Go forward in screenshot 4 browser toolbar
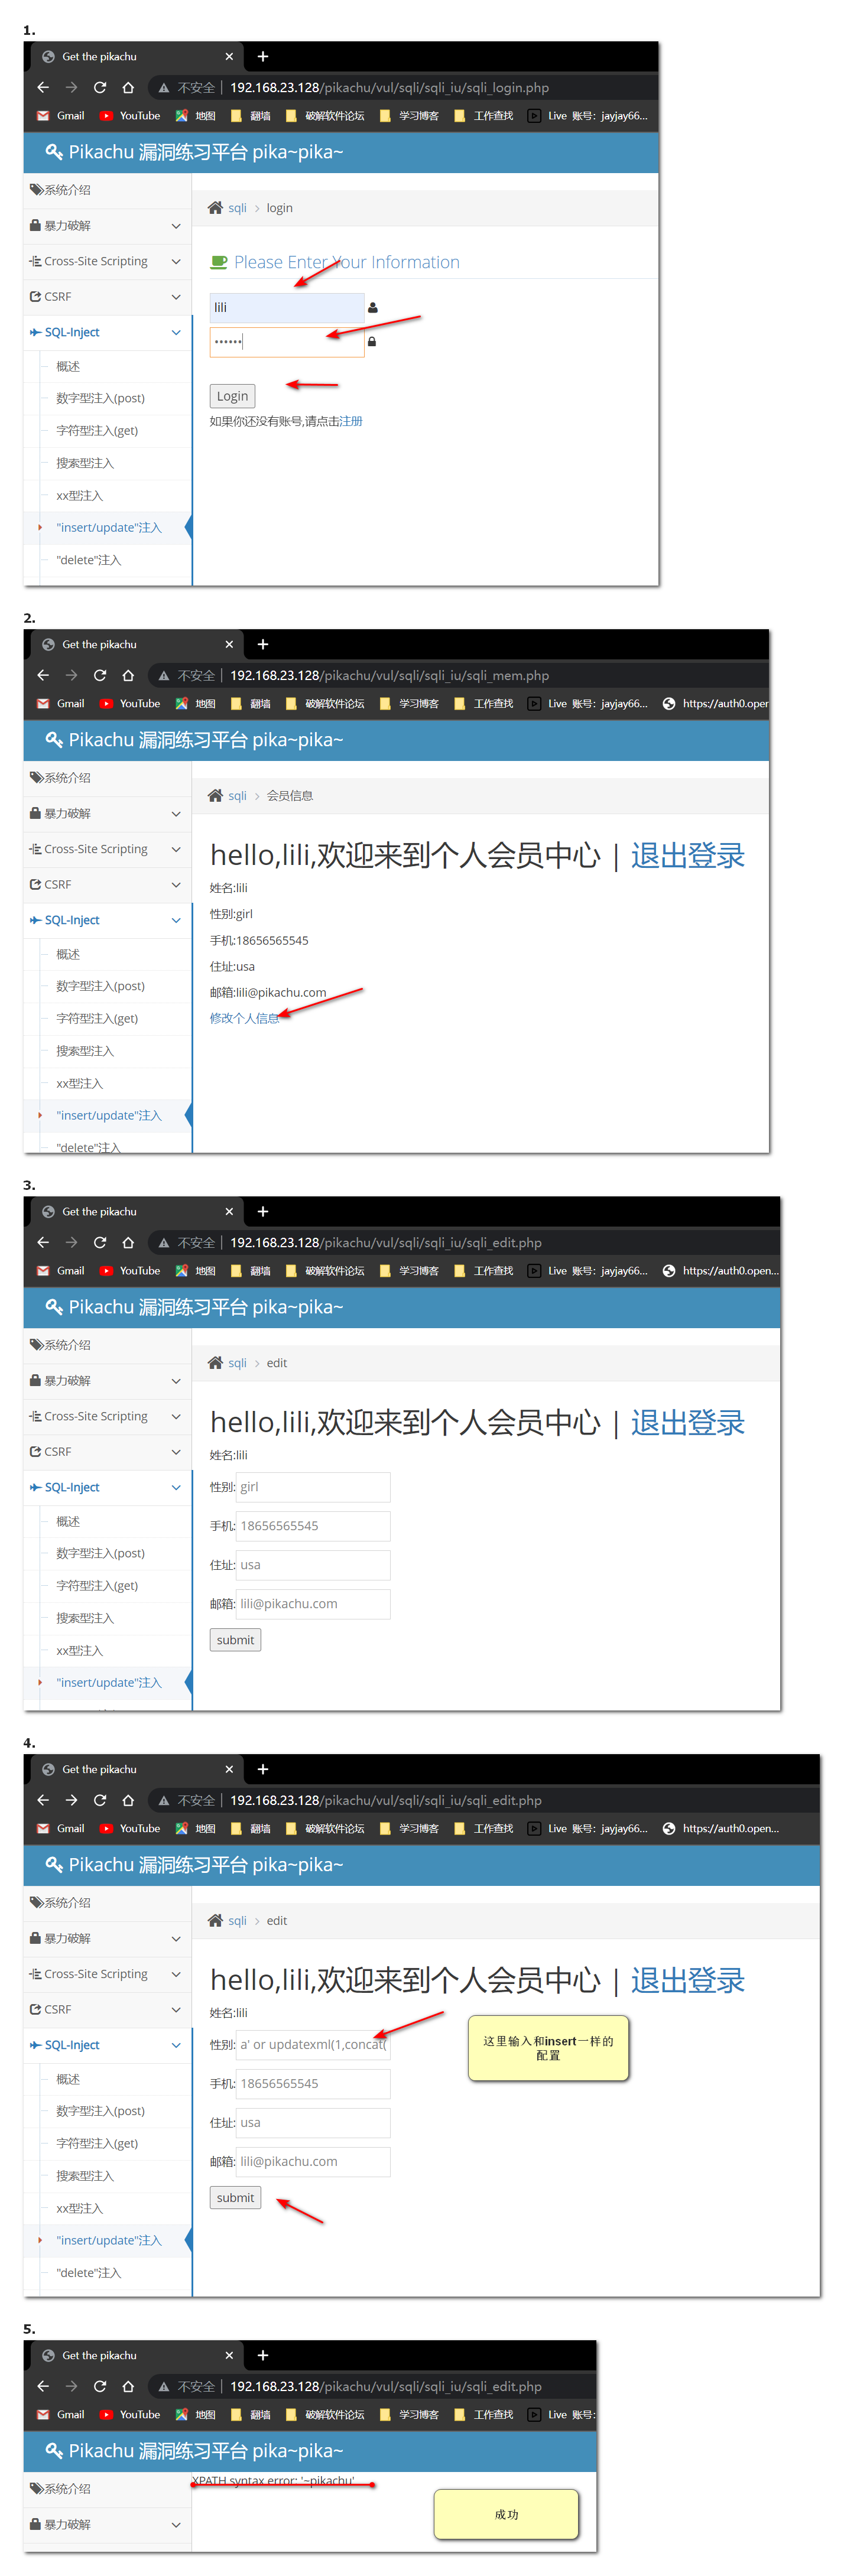 [71, 1801]
